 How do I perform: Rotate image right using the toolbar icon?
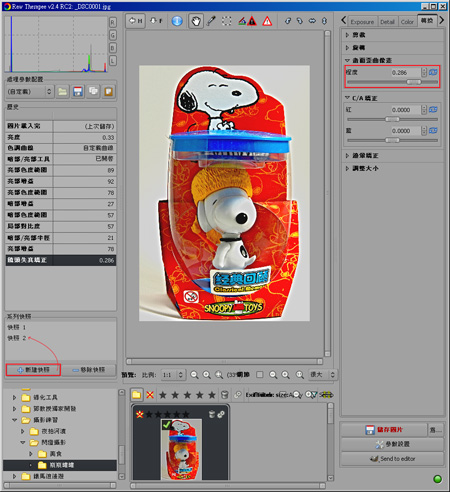300,21
